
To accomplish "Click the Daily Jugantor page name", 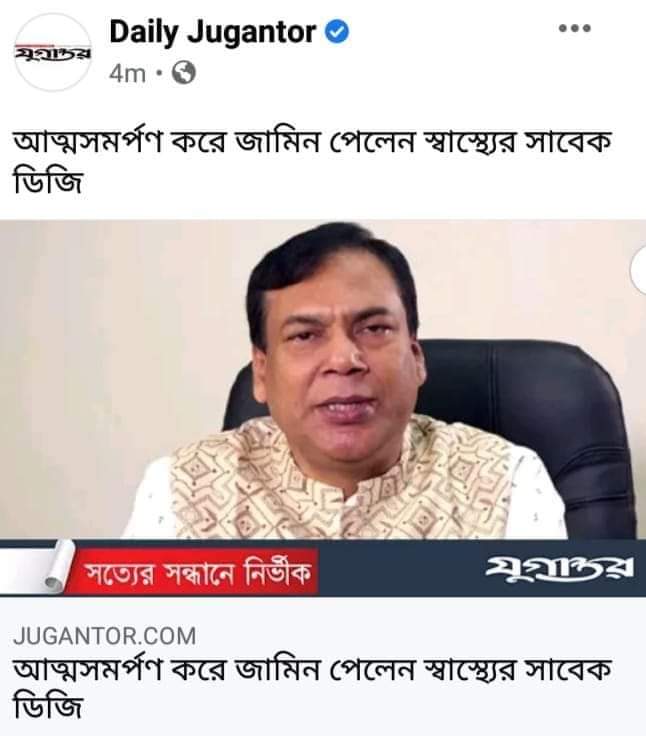I will (x=213, y=32).
